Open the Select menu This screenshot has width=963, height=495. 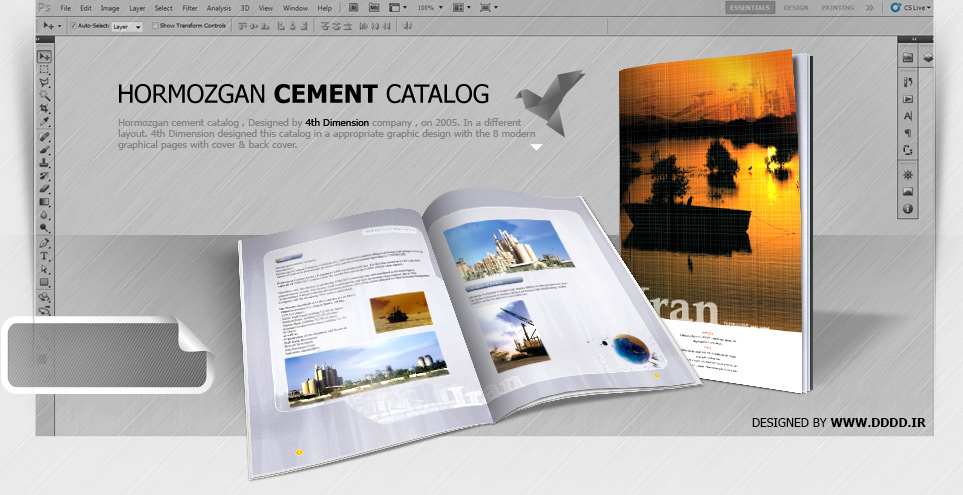coord(163,9)
